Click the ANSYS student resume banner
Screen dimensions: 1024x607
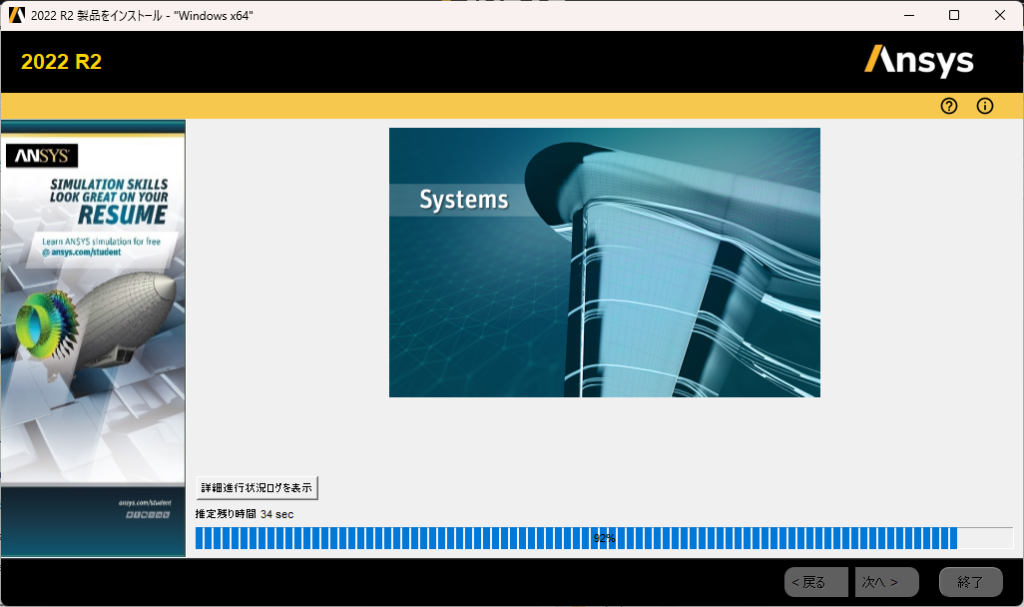[x=93, y=338]
